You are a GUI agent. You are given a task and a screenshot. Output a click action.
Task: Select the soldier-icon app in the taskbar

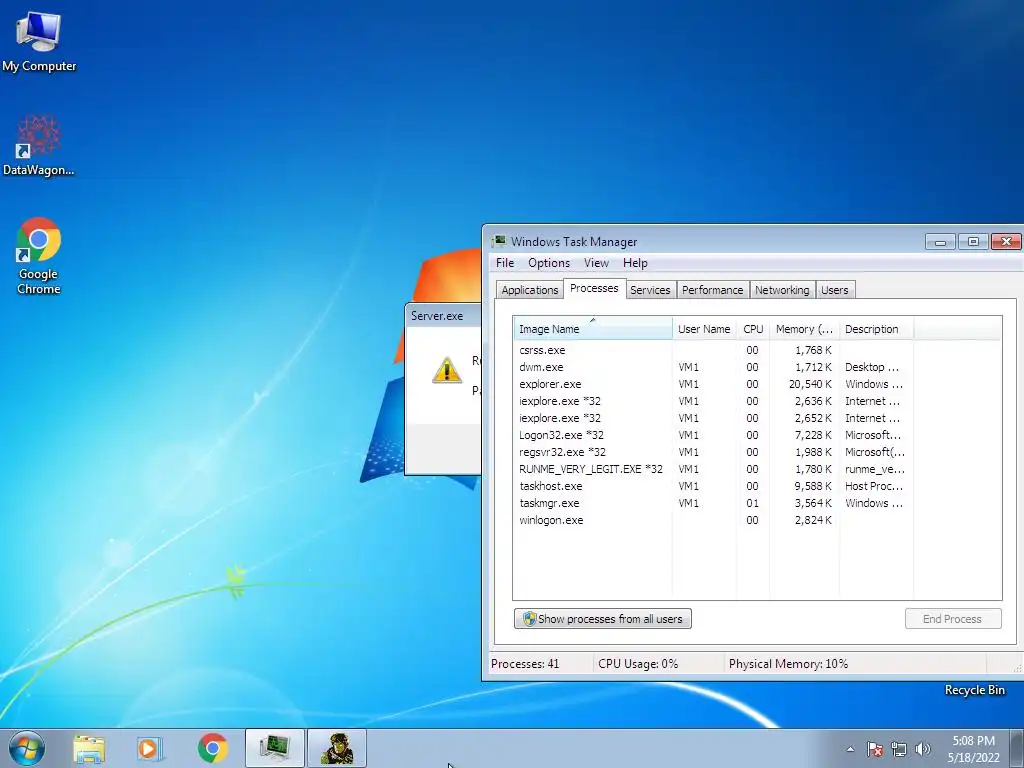coord(337,748)
